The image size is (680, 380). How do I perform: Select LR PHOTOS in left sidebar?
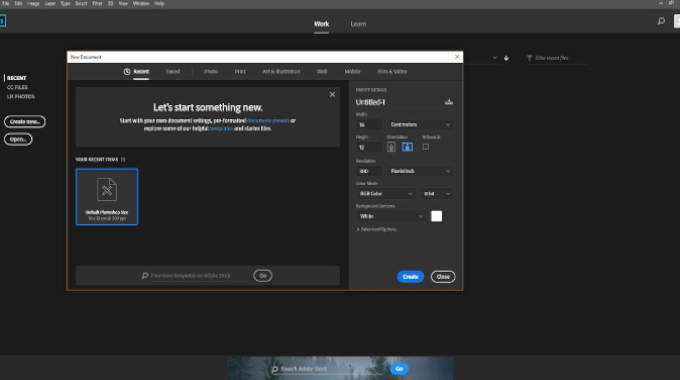21,96
